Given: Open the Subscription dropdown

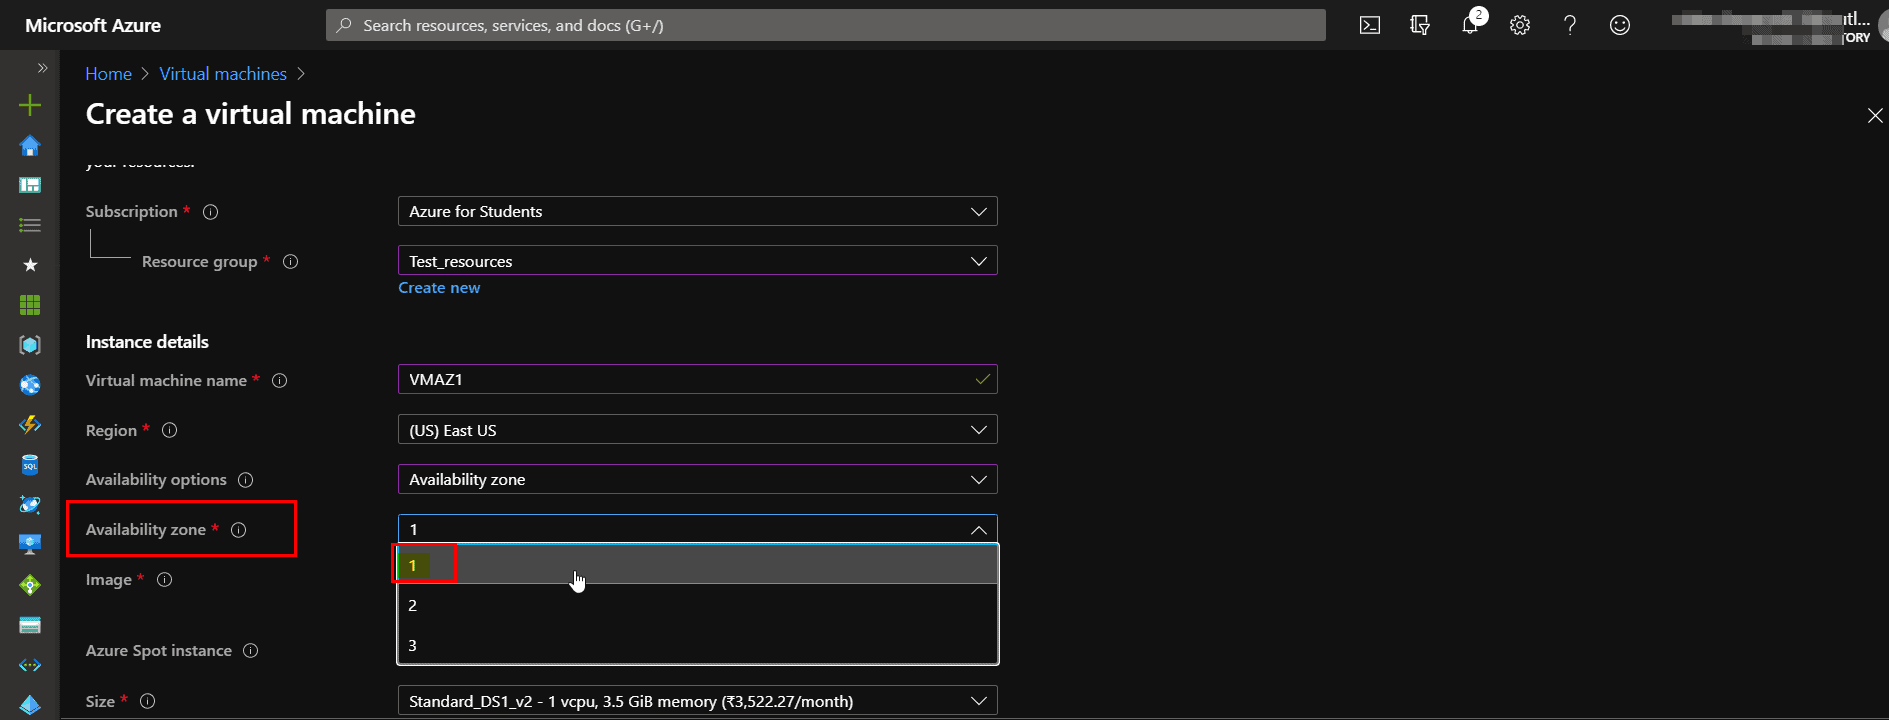Looking at the screenshot, I should pos(698,211).
